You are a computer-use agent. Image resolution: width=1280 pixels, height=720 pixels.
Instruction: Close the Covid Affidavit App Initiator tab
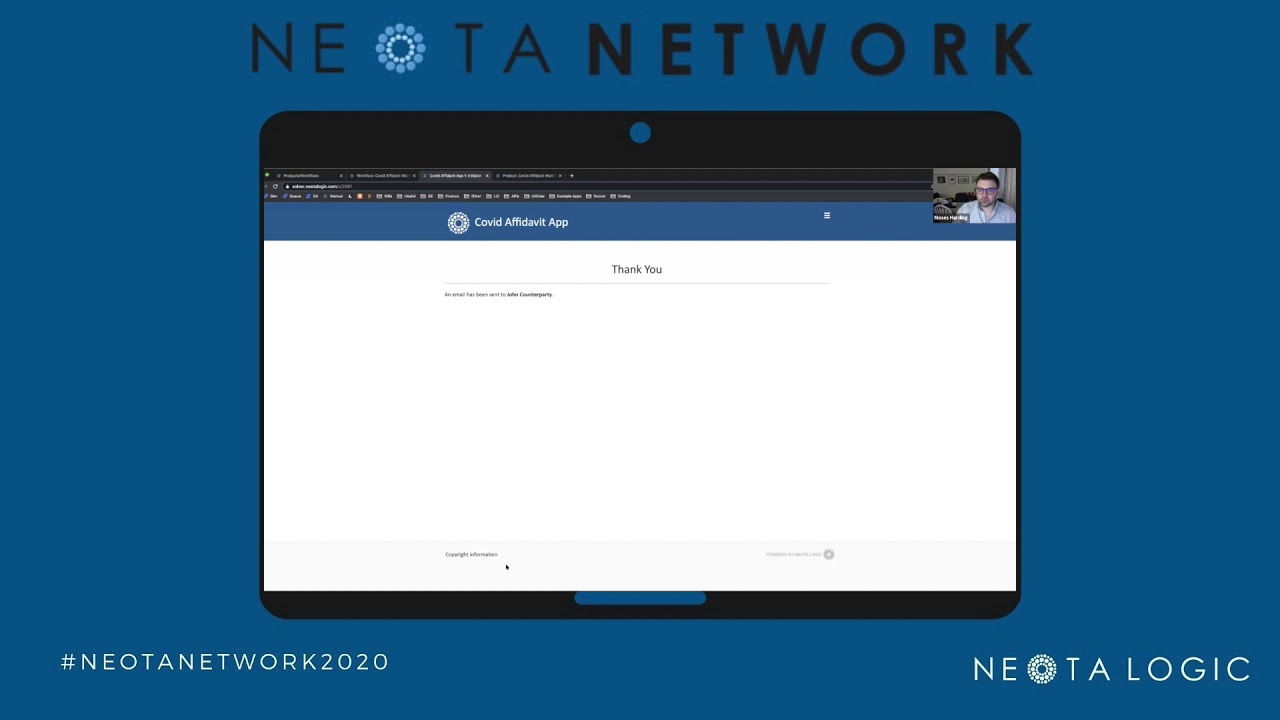coord(487,175)
